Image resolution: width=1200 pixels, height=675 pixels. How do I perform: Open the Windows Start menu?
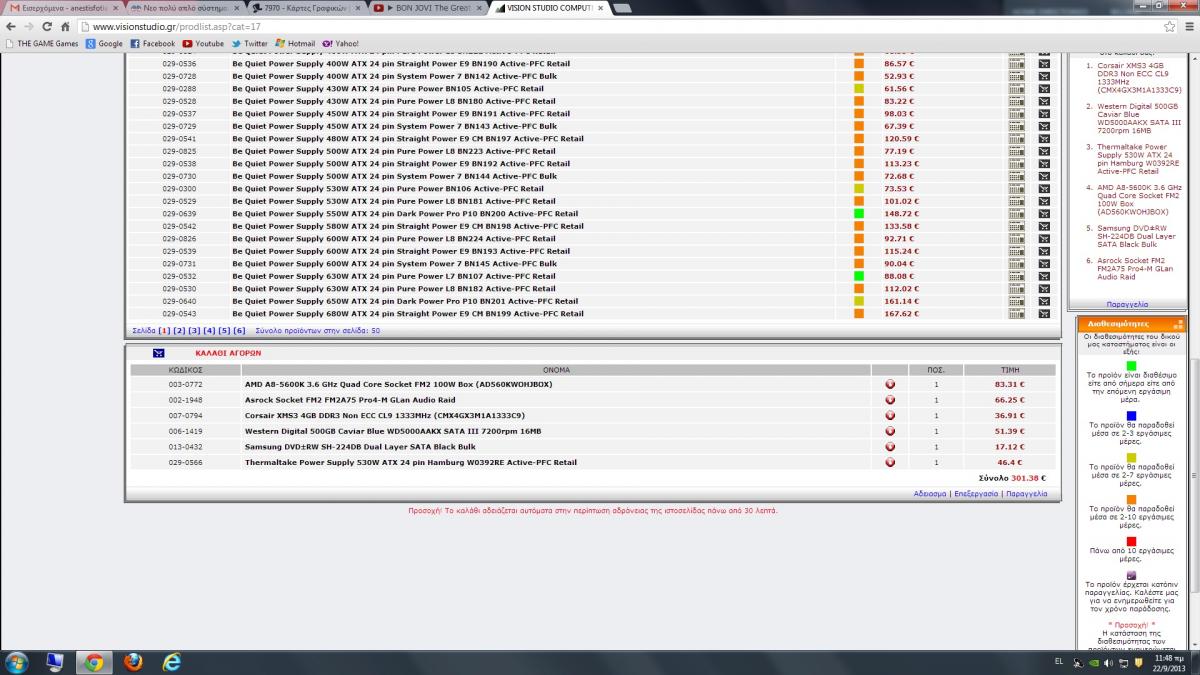(x=17, y=661)
